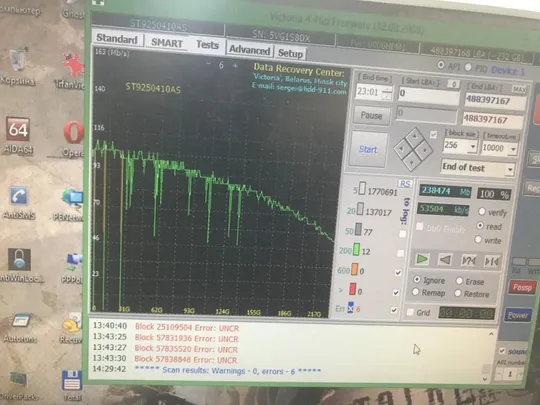Click the diamond navigation arrows control

[413, 149]
